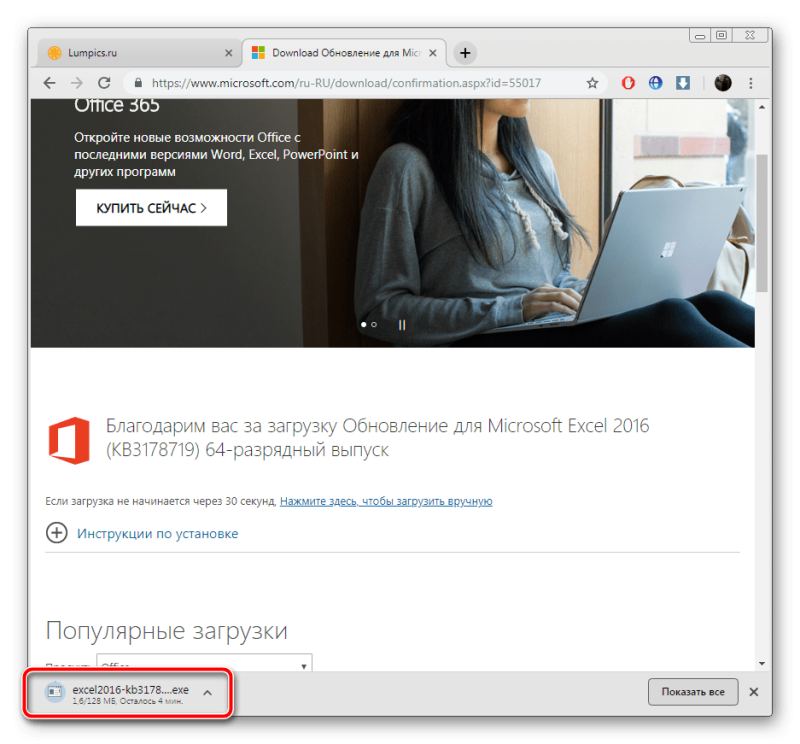Select the first carousel dot
Viewport: 800px width, 744px height.
pos(363,325)
